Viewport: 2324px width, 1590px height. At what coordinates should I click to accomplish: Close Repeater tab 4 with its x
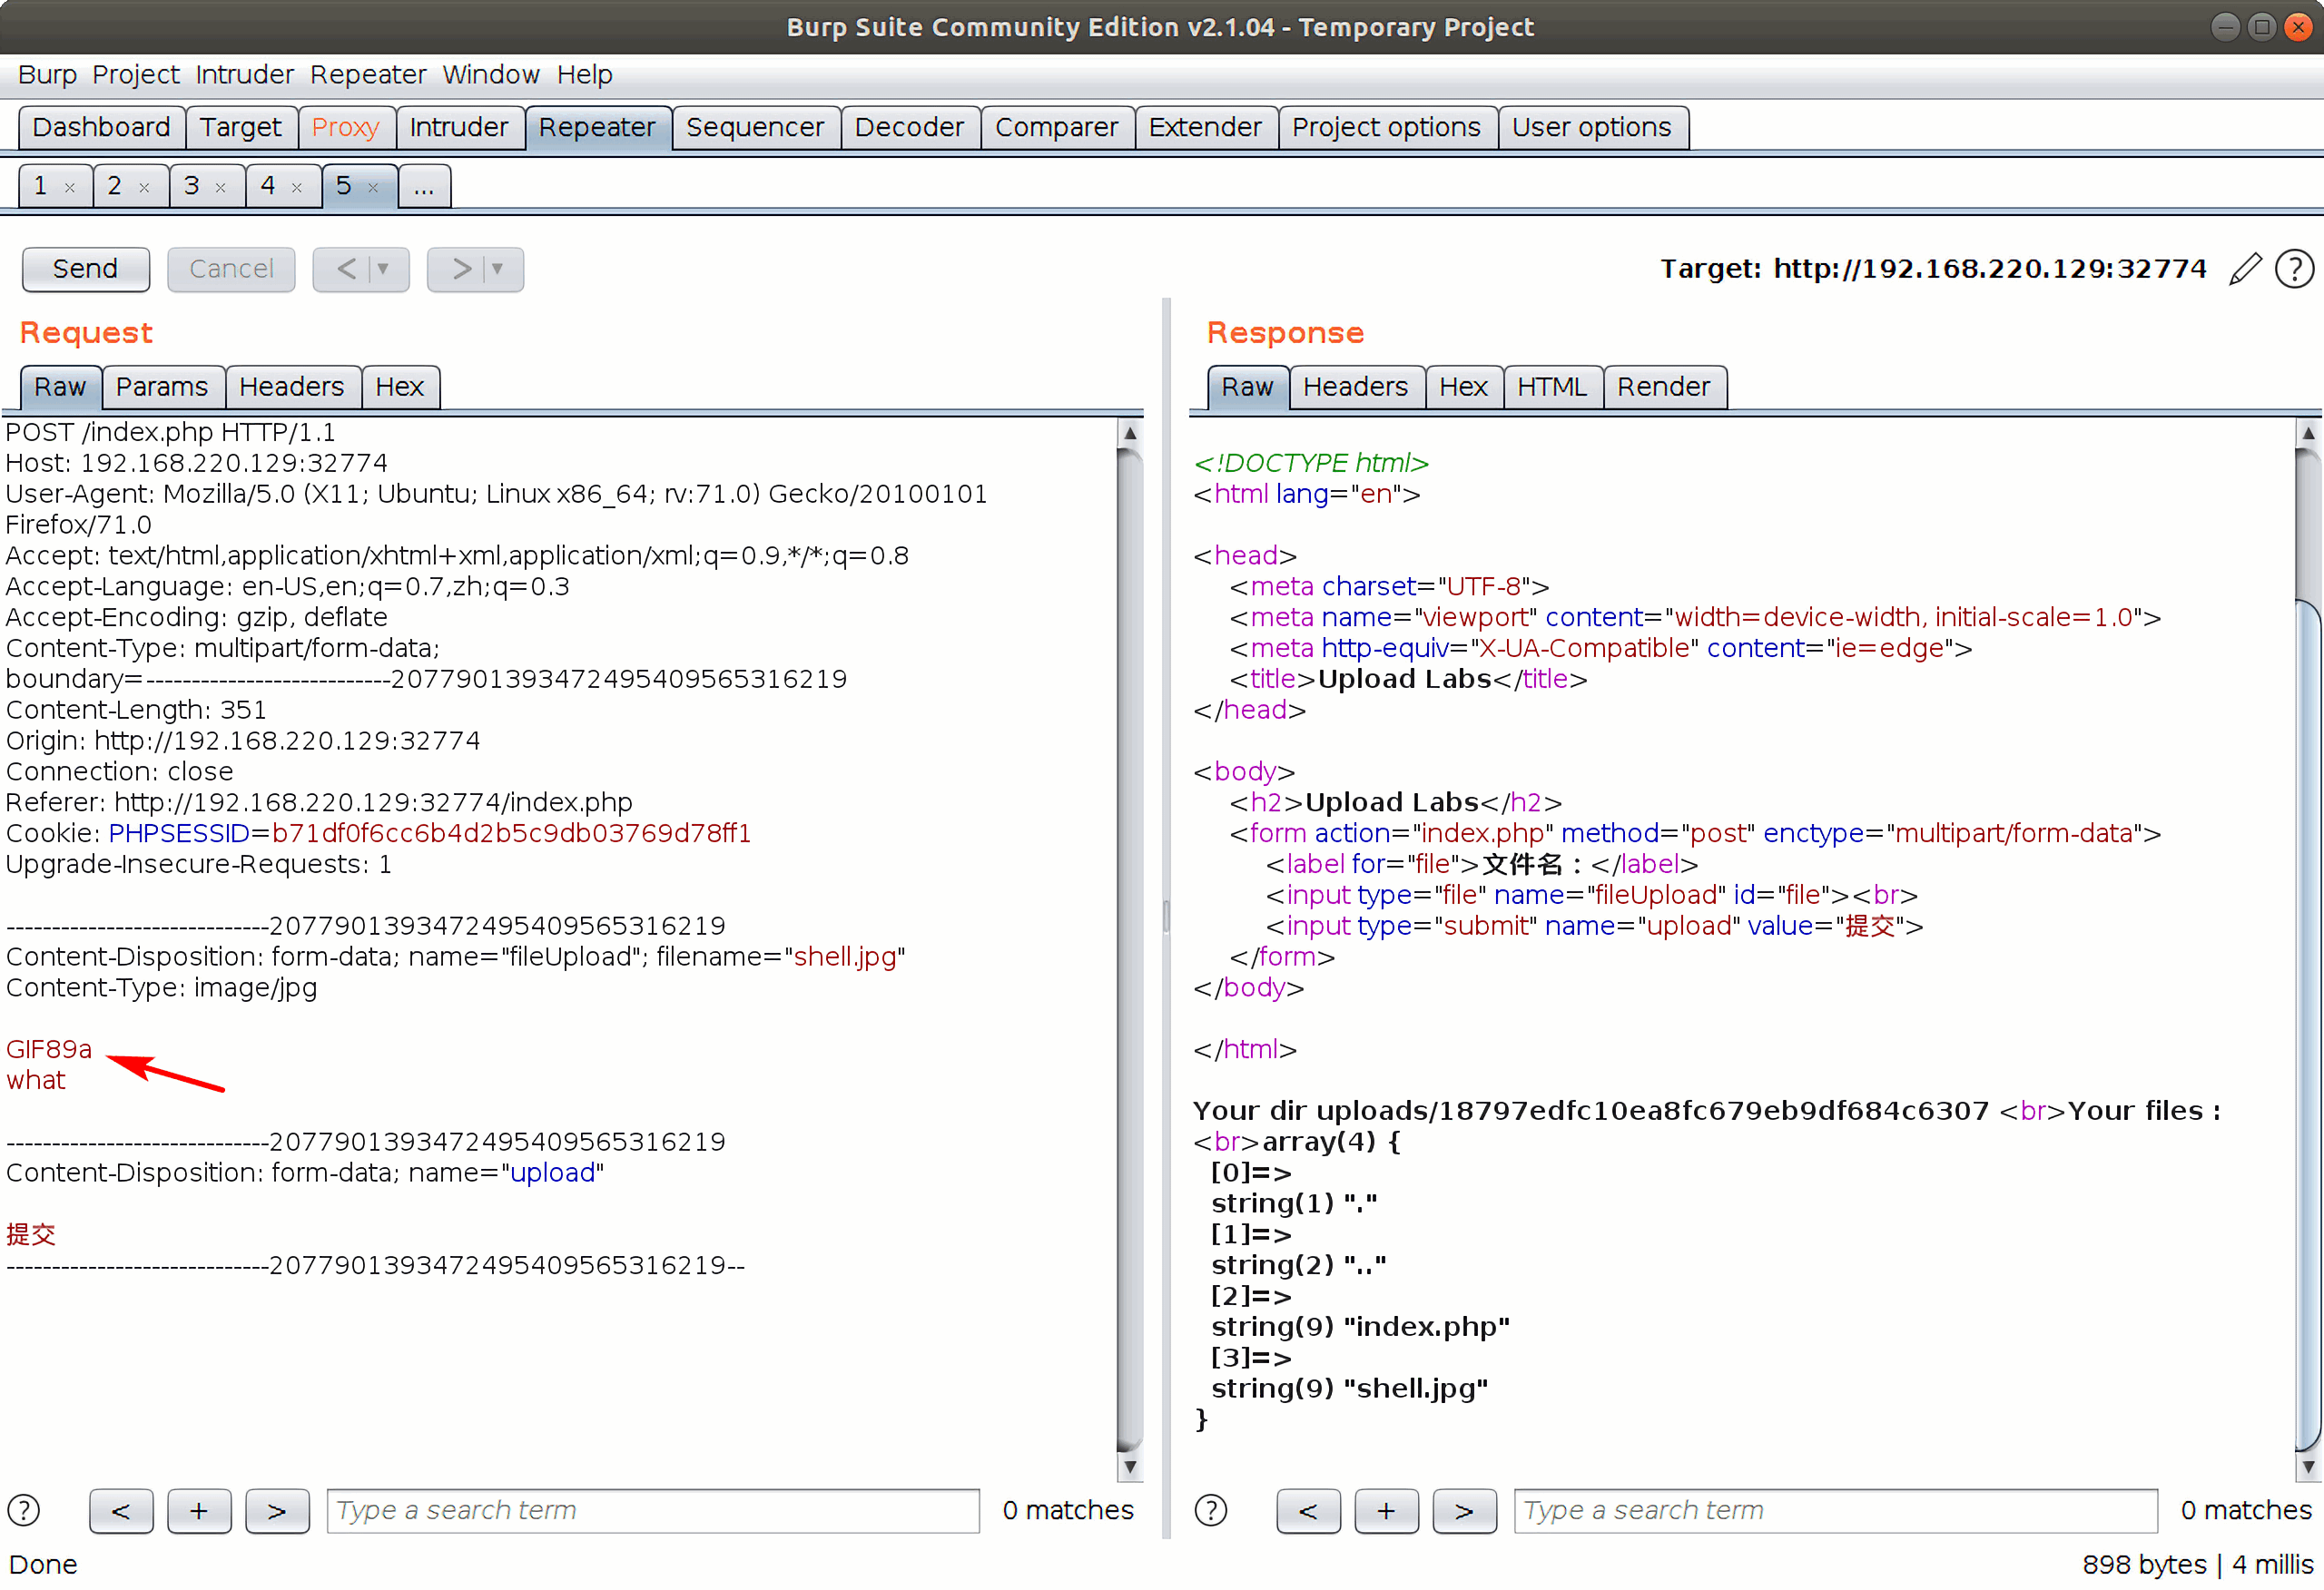click(x=297, y=187)
